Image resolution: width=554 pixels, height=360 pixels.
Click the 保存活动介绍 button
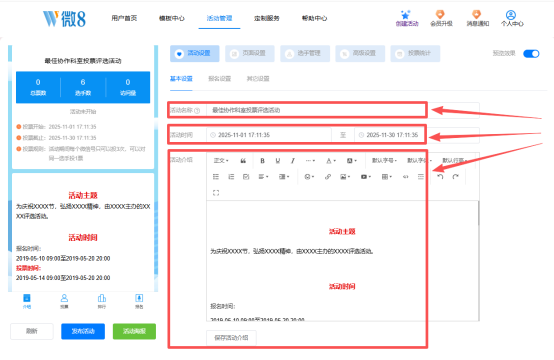(x=231, y=338)
